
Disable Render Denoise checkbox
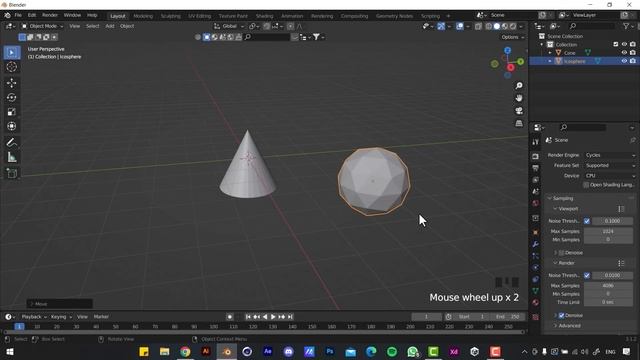(x=562, y=315)
